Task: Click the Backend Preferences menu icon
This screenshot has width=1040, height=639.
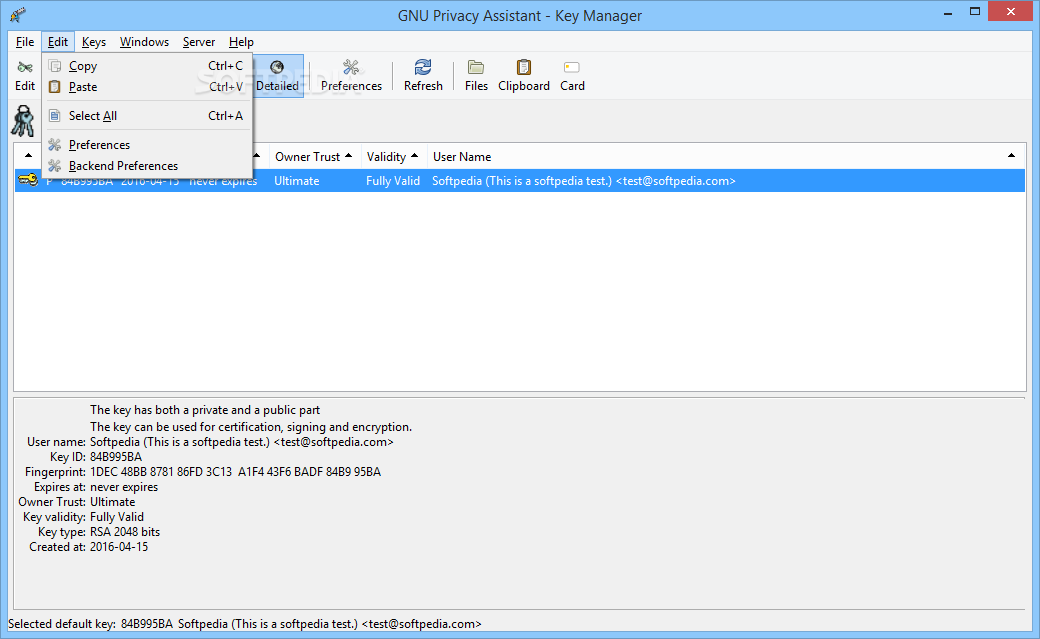Action: (x=55, y=166)
